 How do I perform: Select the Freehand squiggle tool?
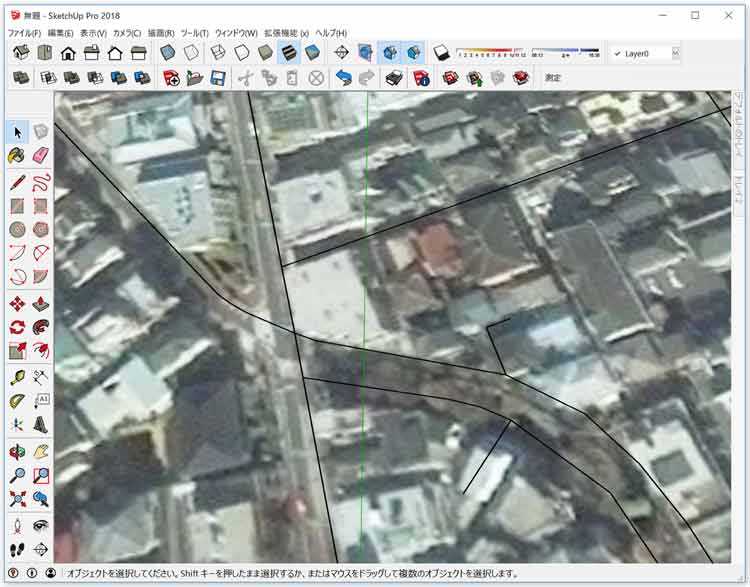41,183
